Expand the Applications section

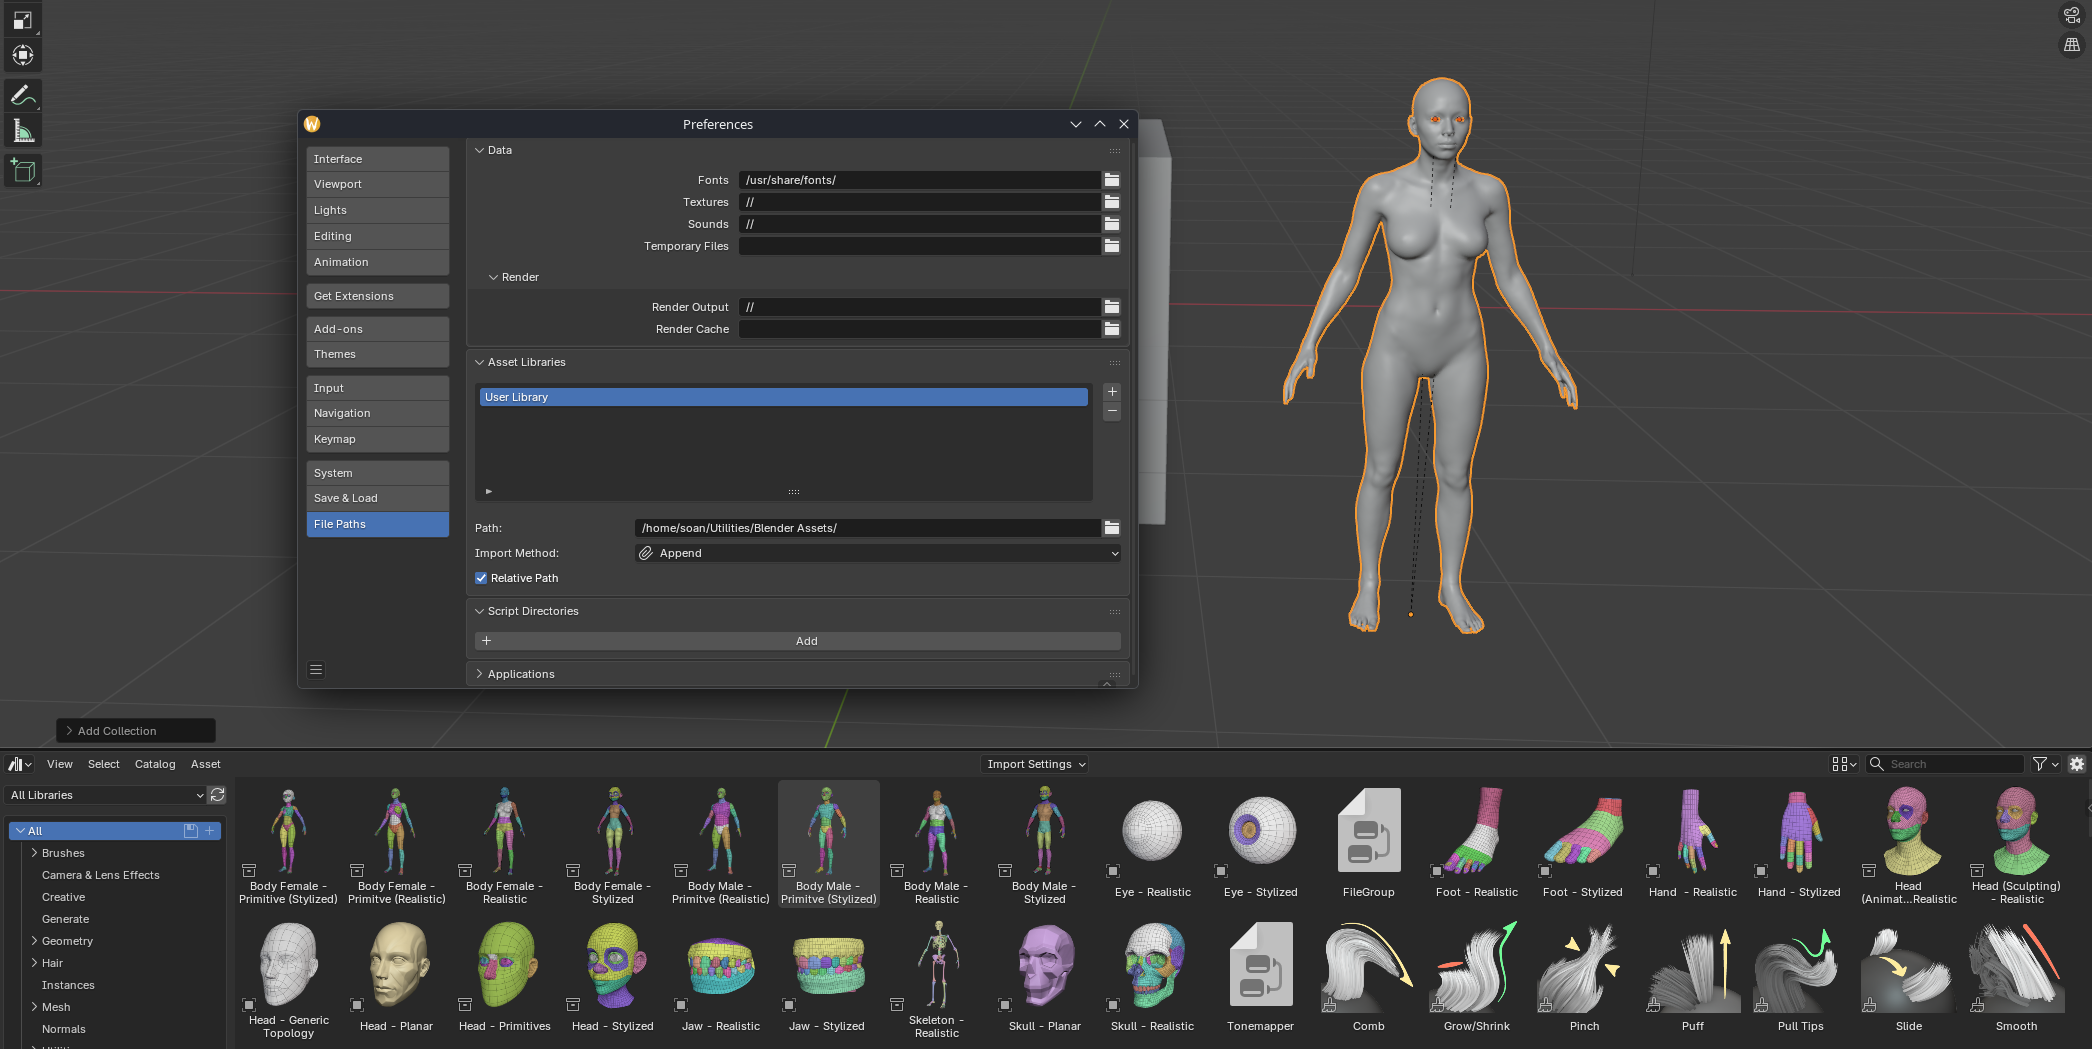(521, 674)
